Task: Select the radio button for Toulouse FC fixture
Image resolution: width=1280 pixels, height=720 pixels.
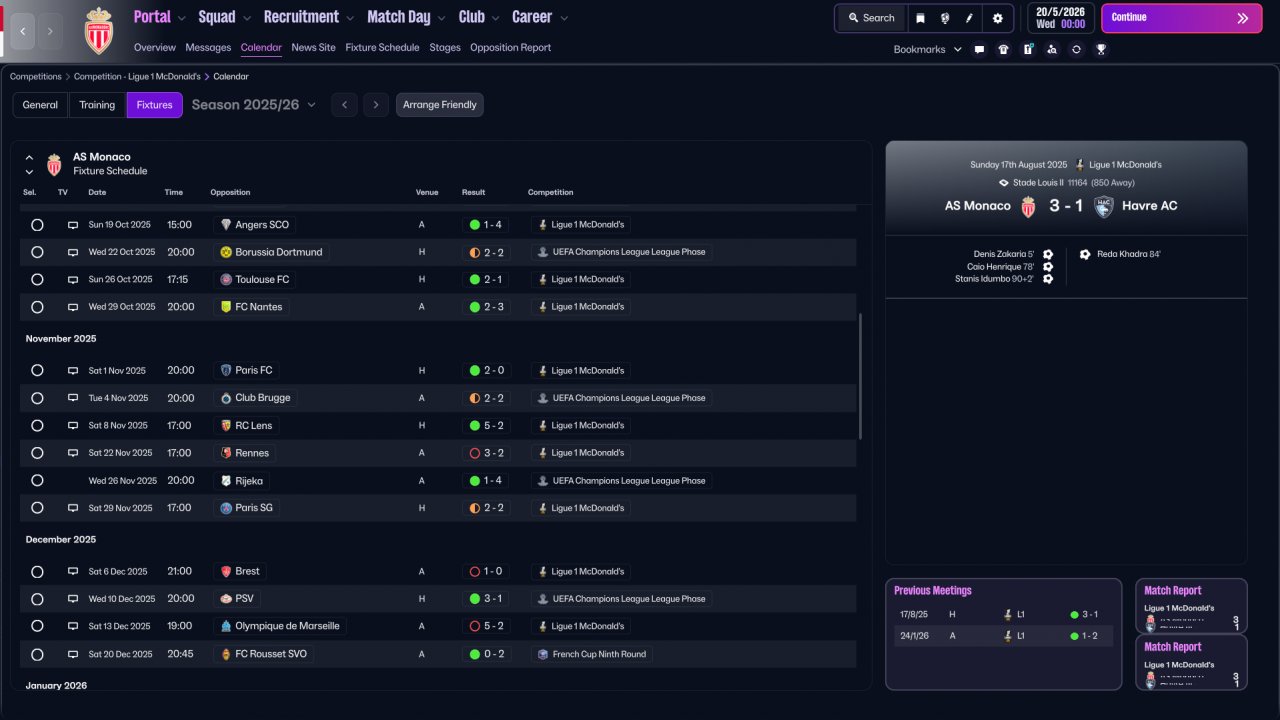Action: pyautogui.click(x=37, y=280)
